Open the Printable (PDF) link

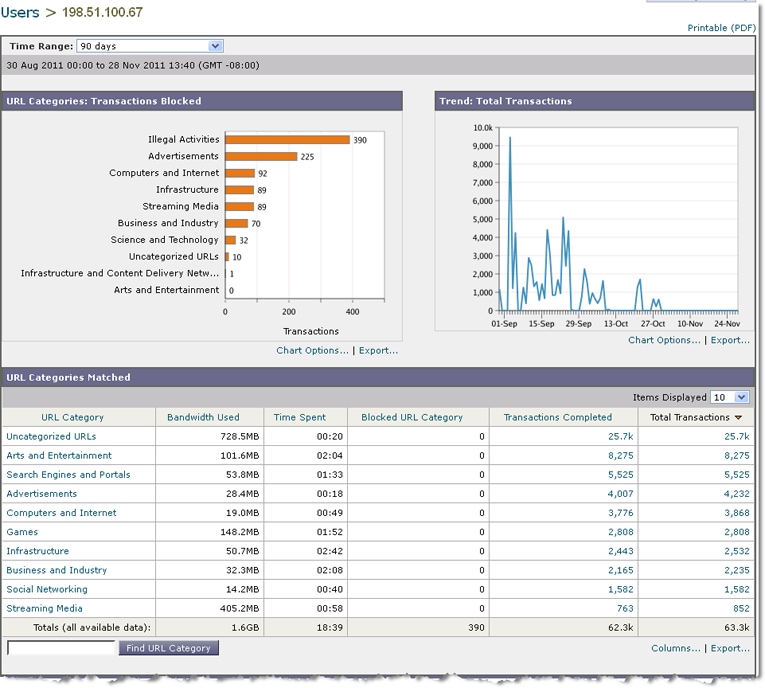point(721,28)
